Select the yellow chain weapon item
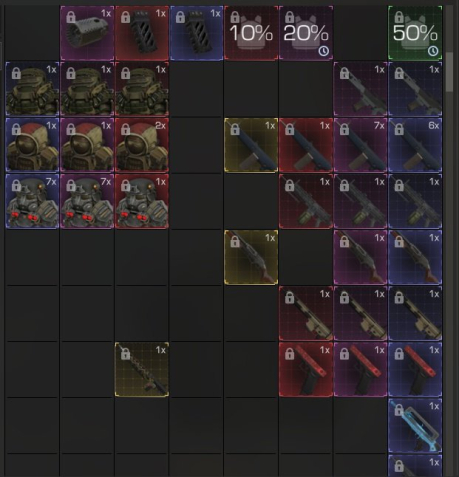This screenshot has width=459, height=477. [x=142, y=370]
